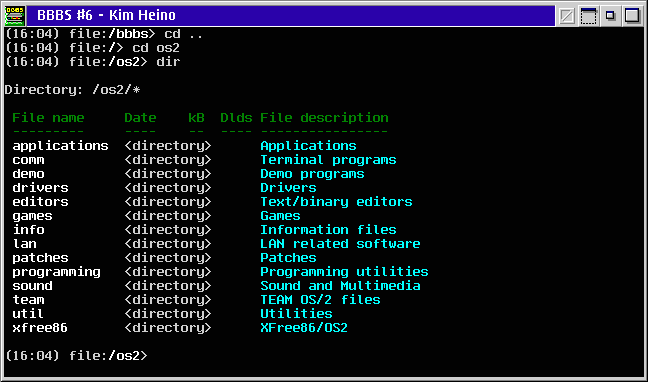Select the drivers directory entry
Viewport: 648px width, 382px height.
tap(40, 188)
